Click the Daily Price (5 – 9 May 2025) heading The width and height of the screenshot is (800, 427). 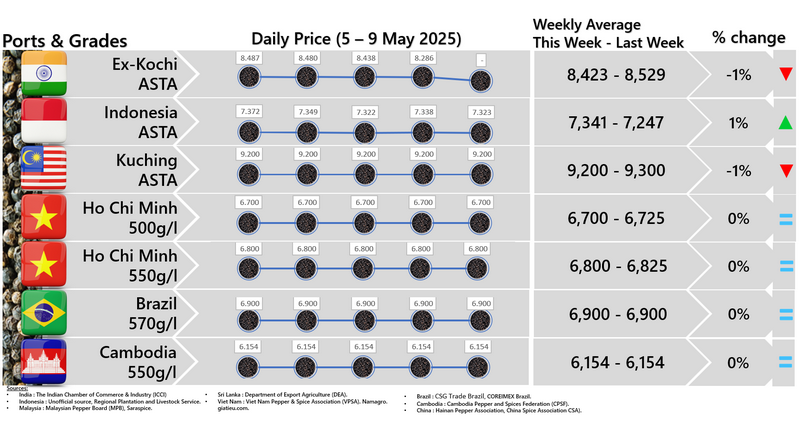click(x=356, y=39)
